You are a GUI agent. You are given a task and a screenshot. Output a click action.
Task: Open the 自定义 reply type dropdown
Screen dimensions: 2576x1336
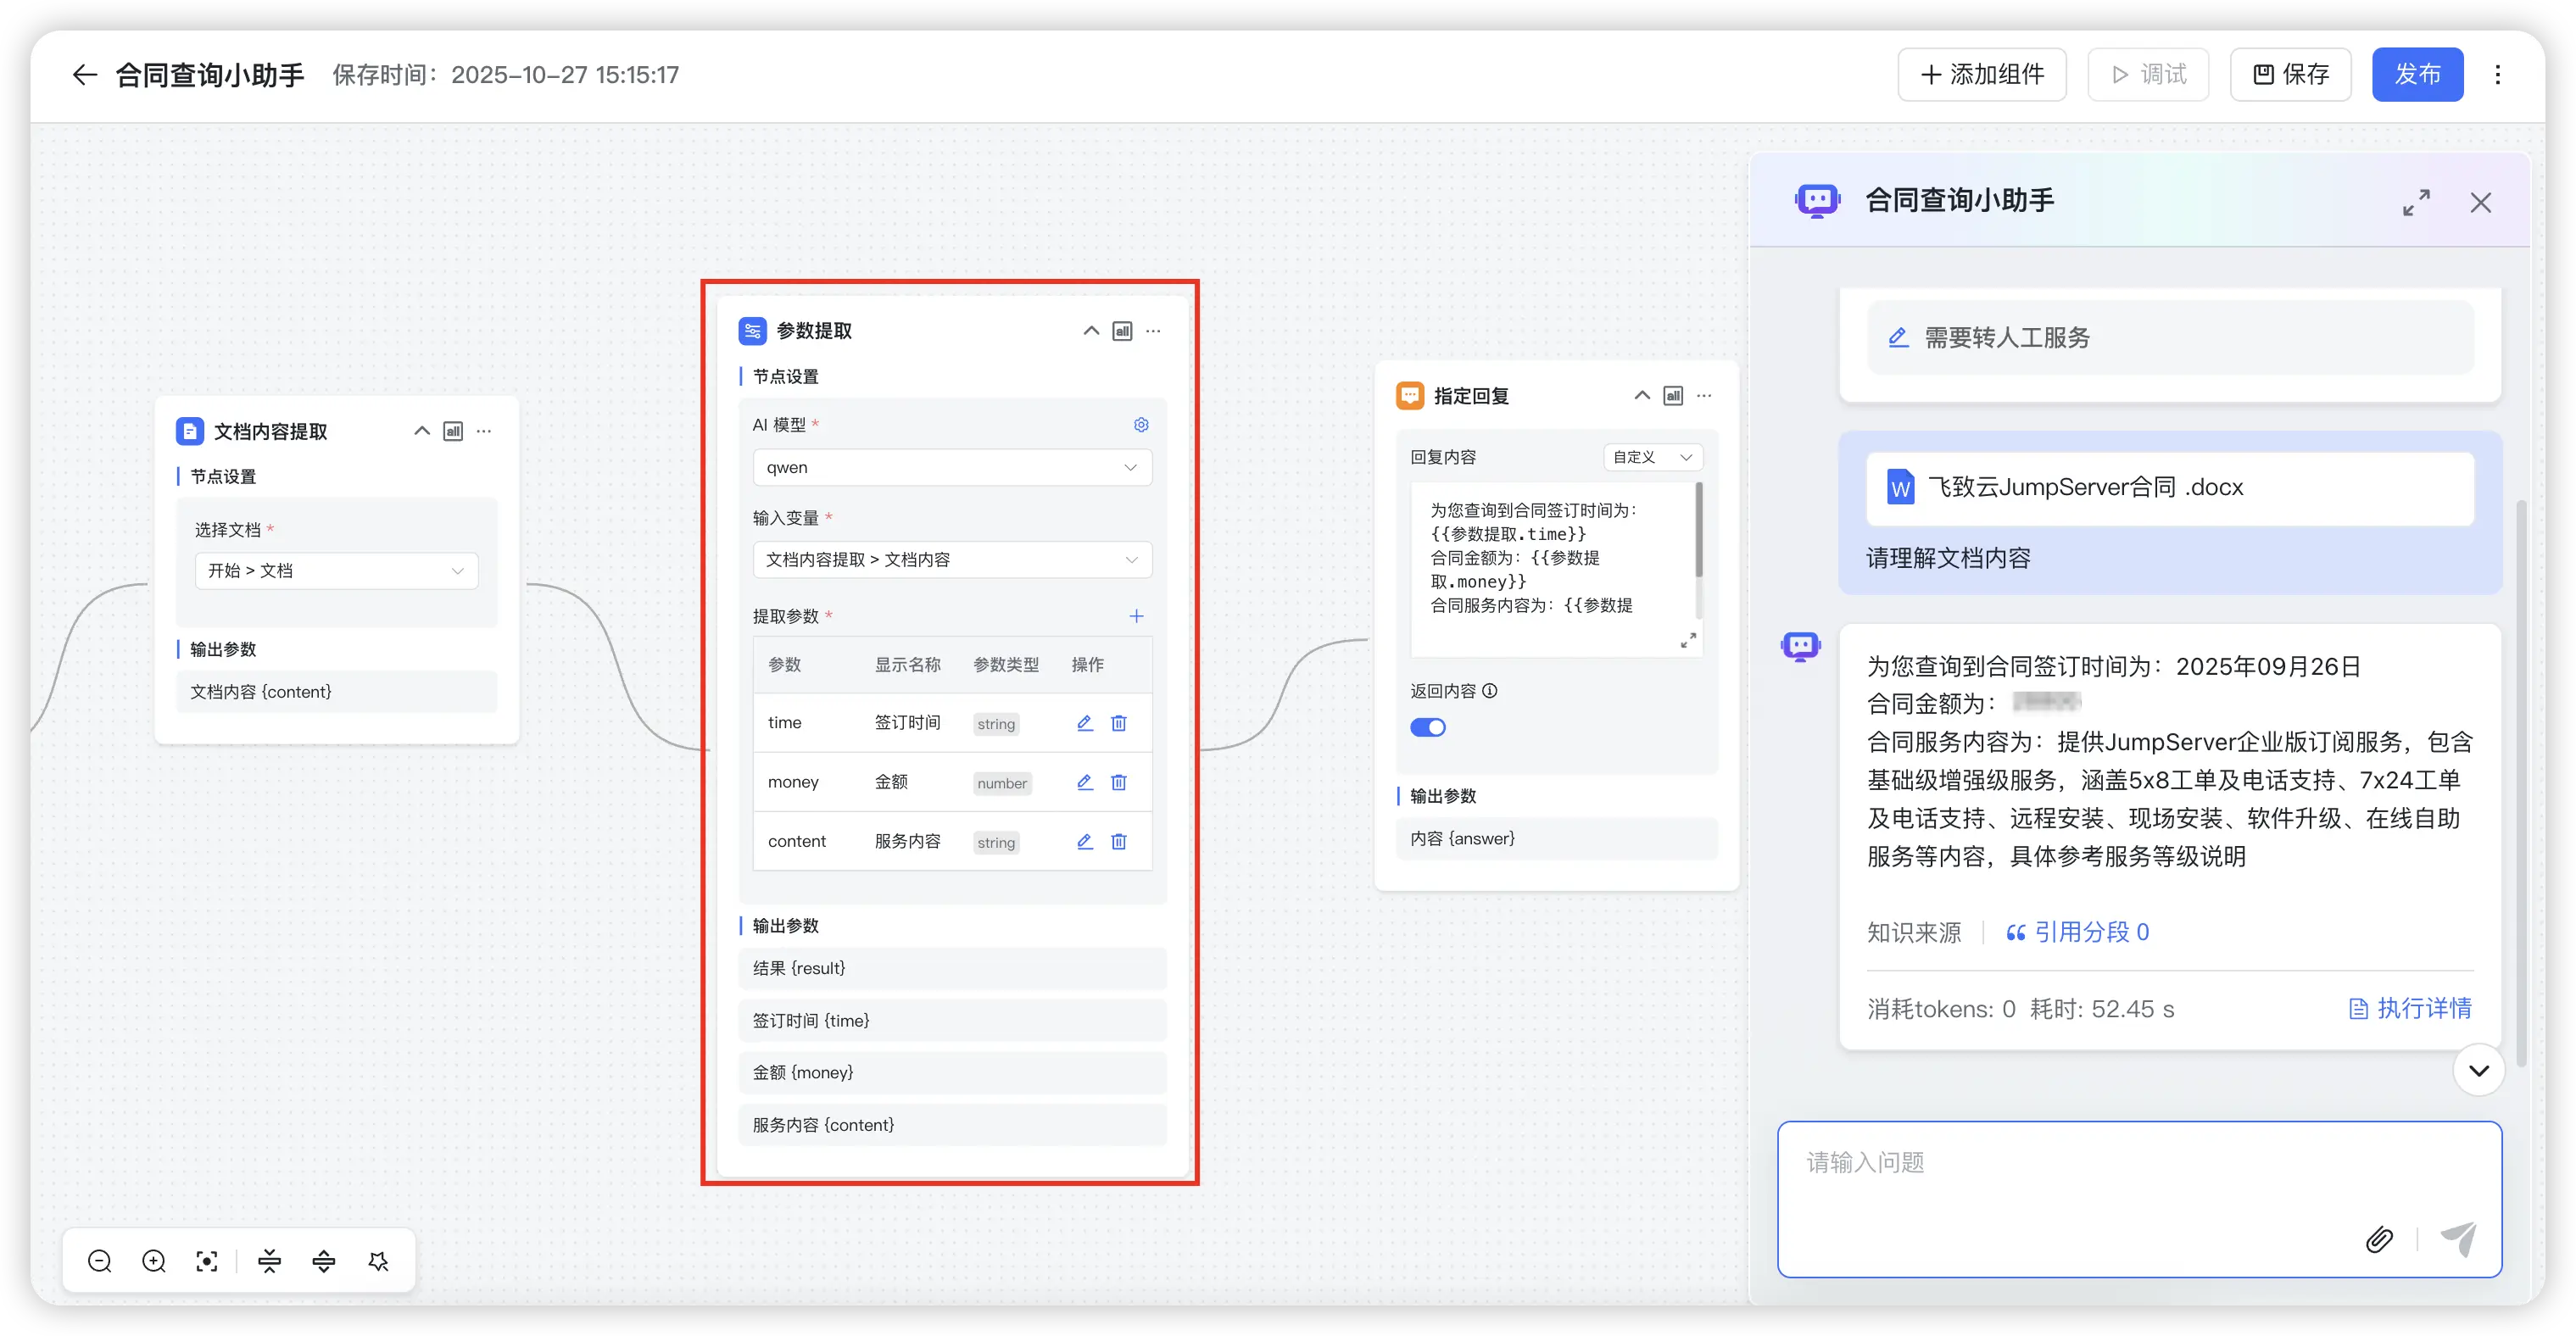(1653, 457)
